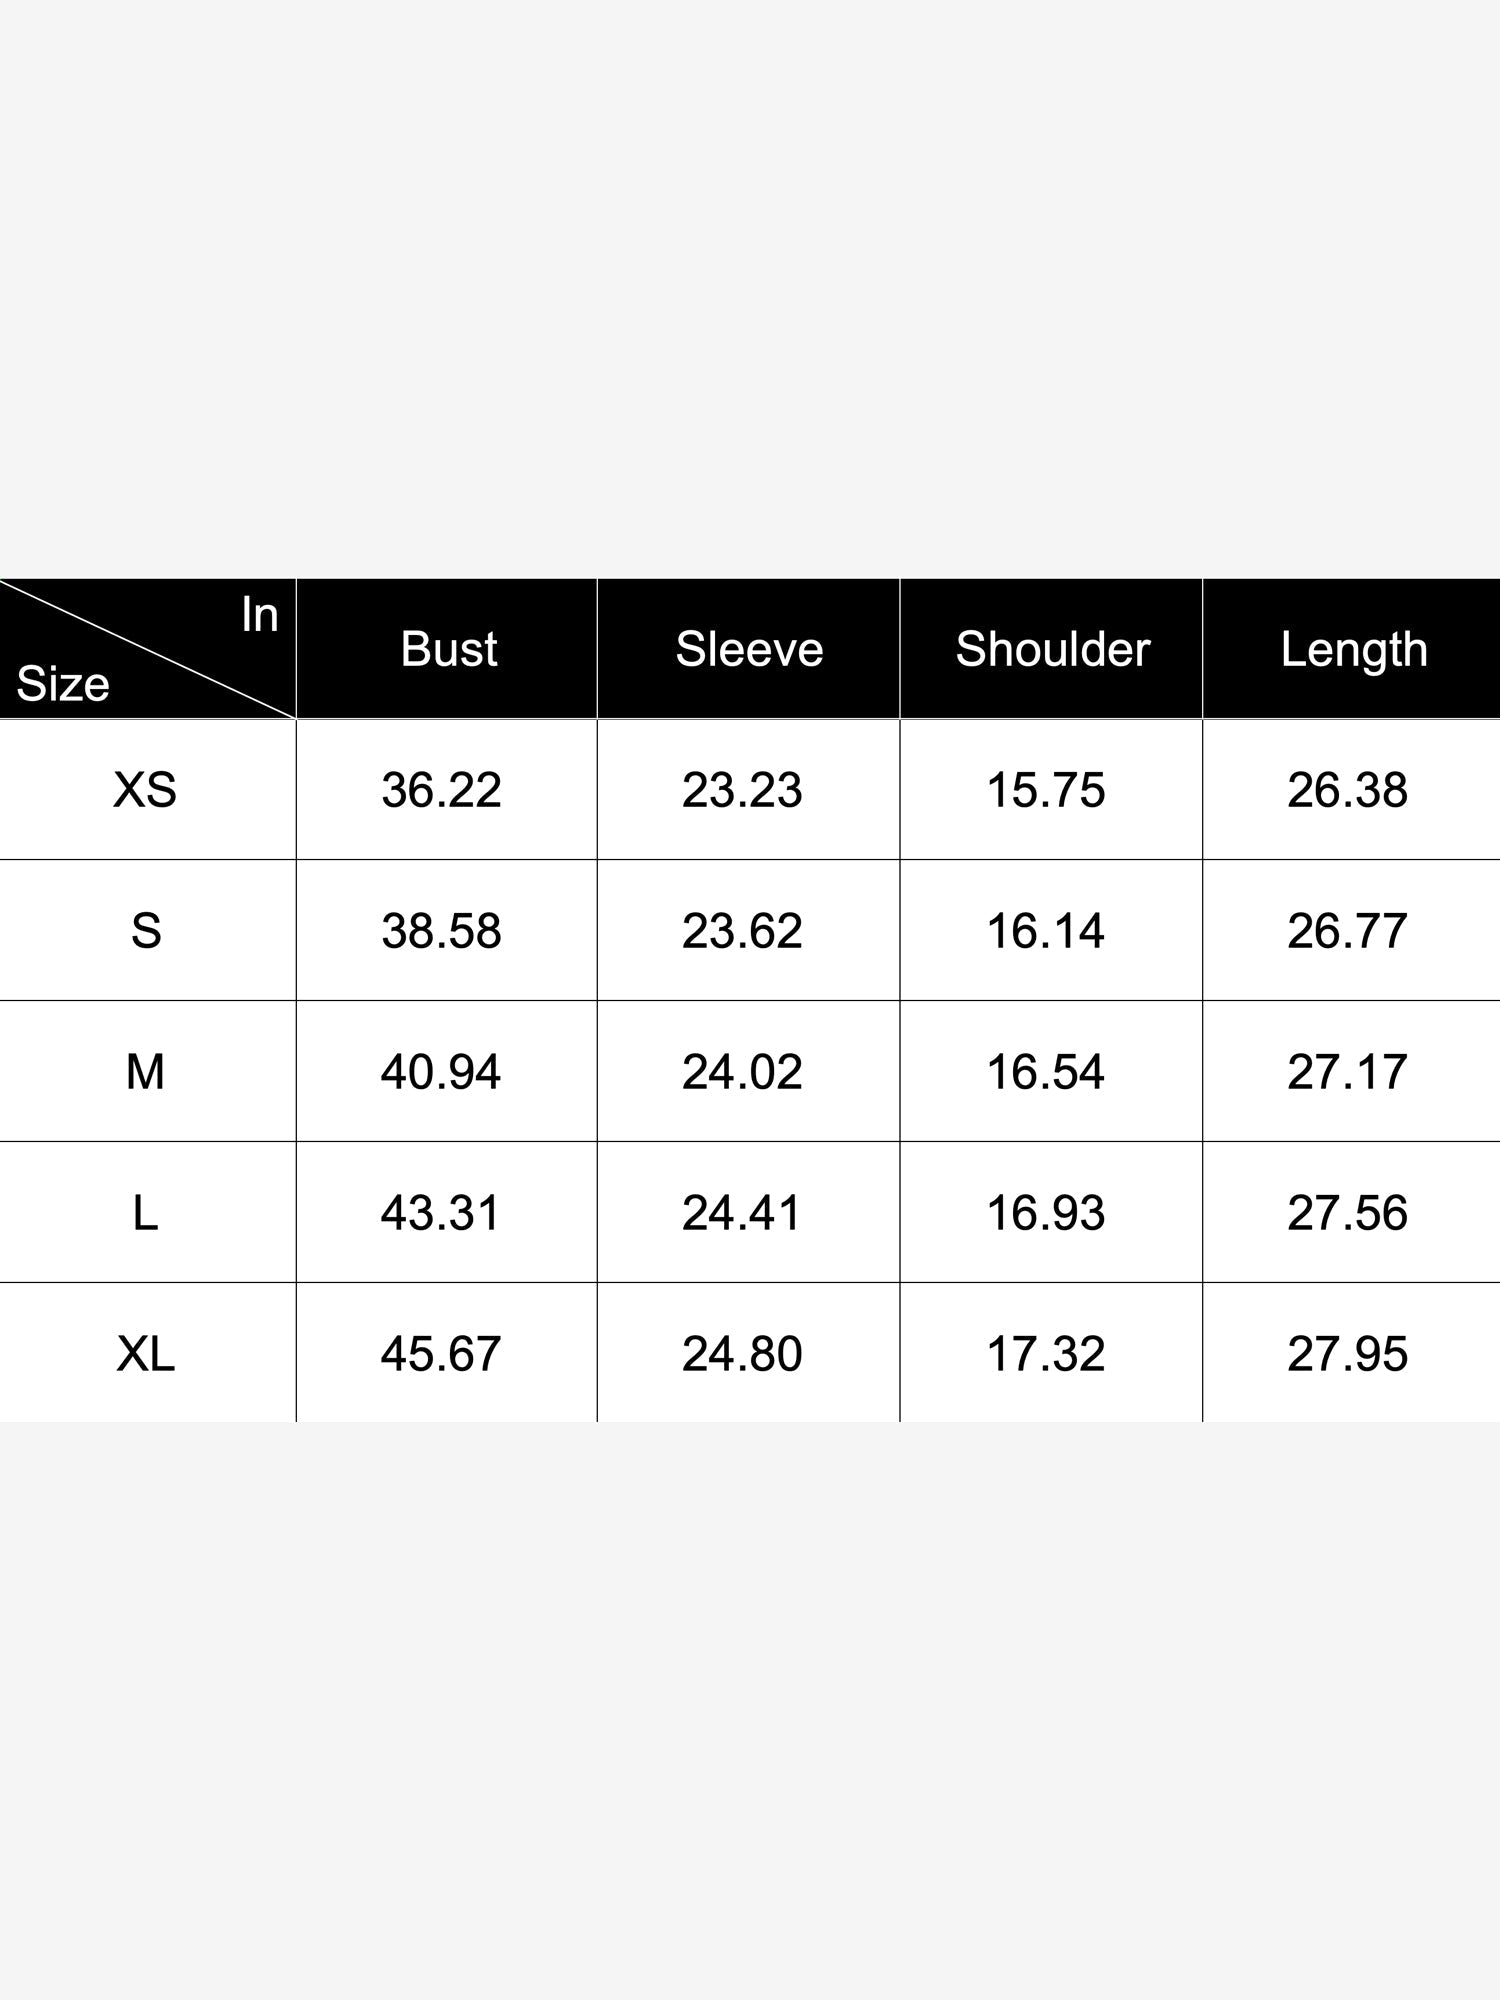Select the S size row label
The image size is (1500, 2000).
pyautogui.click(x=146, y=931)
